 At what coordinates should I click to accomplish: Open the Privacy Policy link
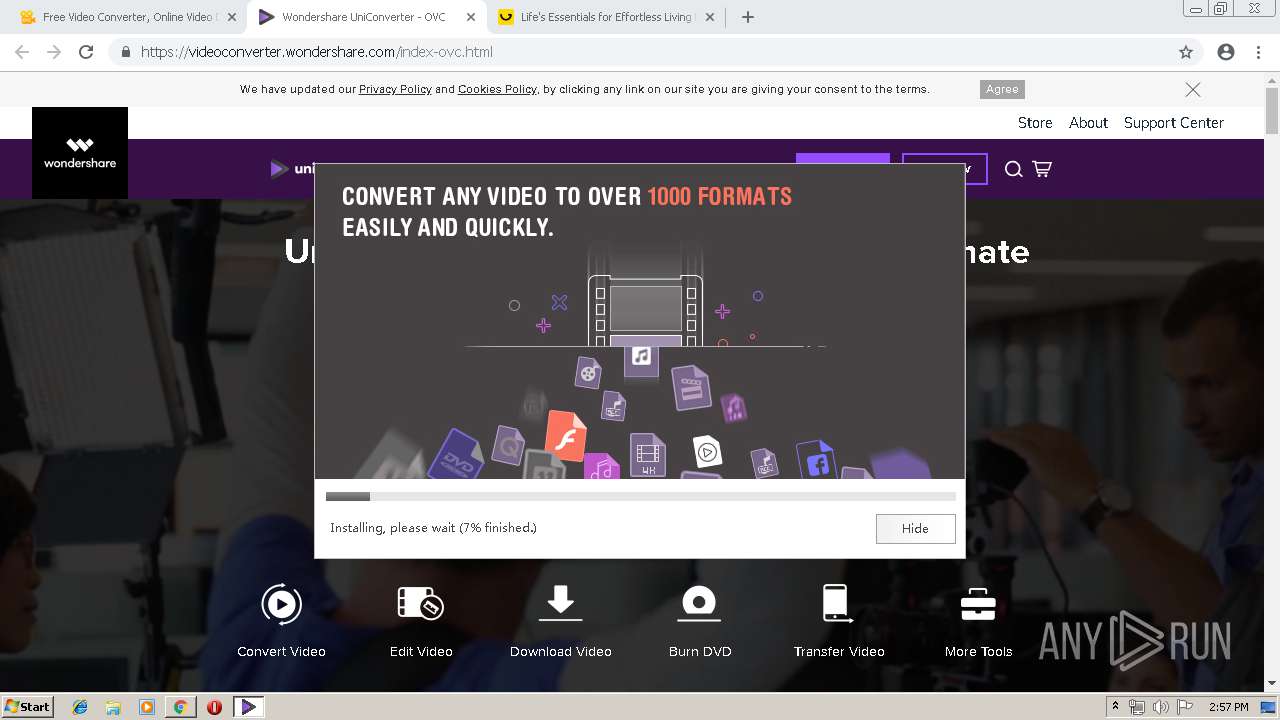tap(395, 89)
